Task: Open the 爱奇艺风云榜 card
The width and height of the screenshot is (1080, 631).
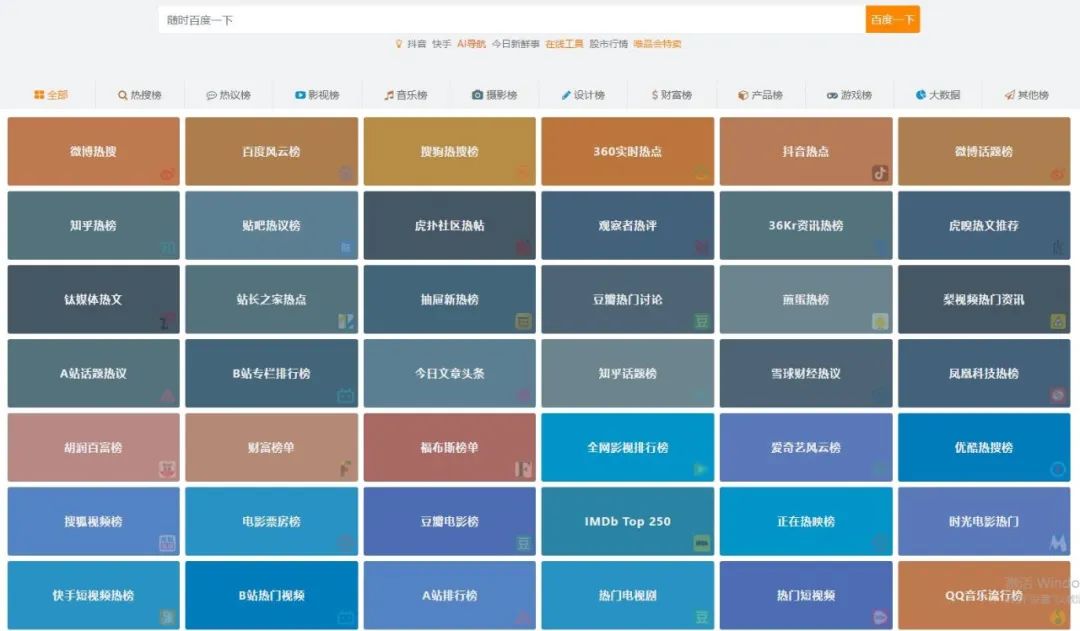Action: 806,447
